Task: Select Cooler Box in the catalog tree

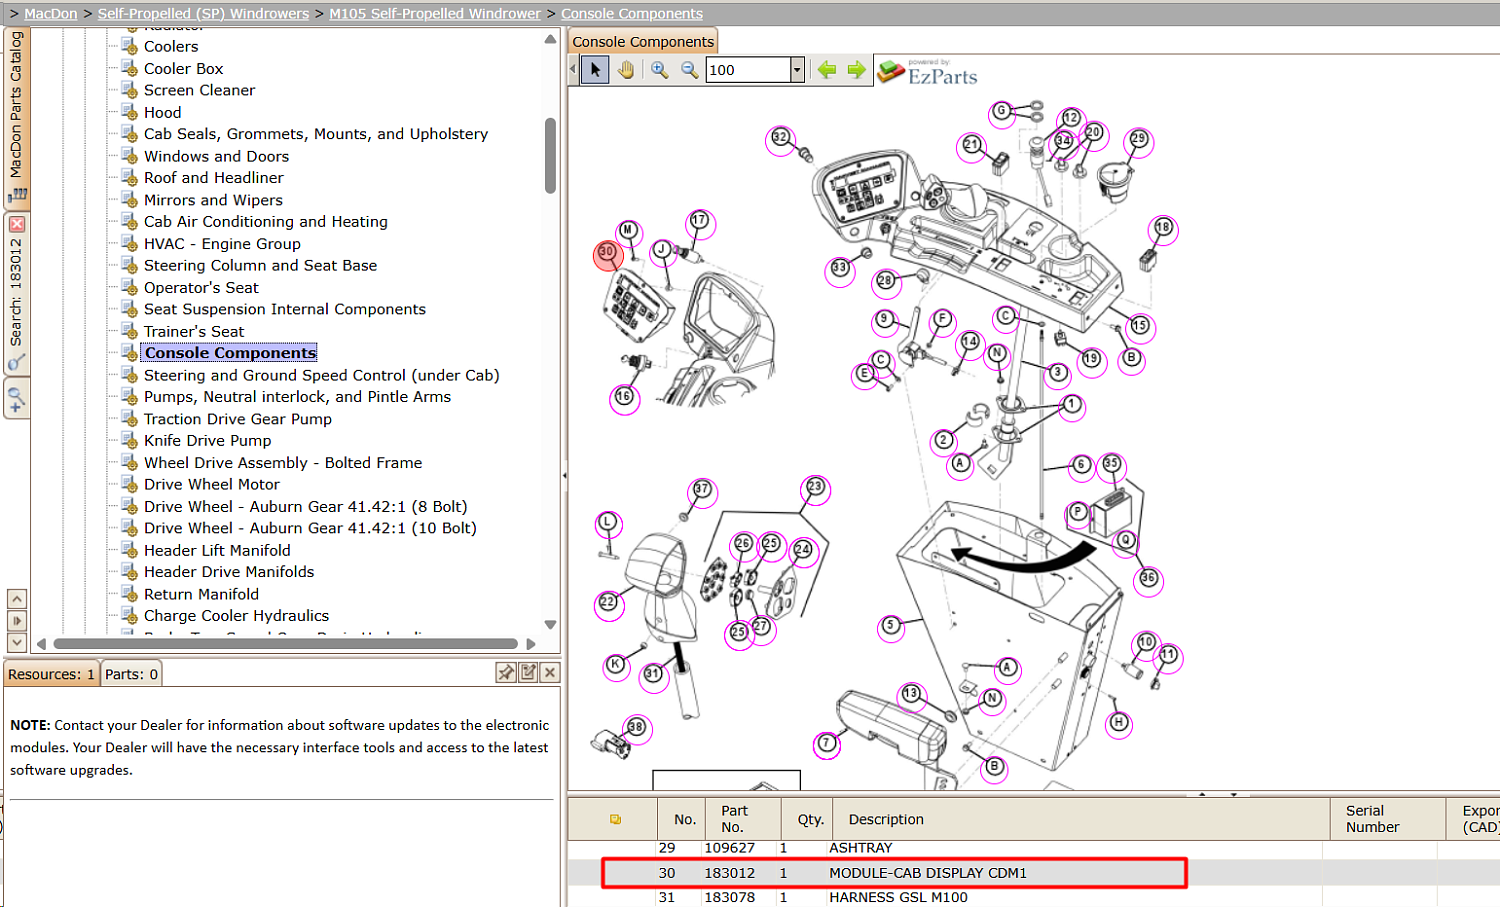Action: click(183, 68)
